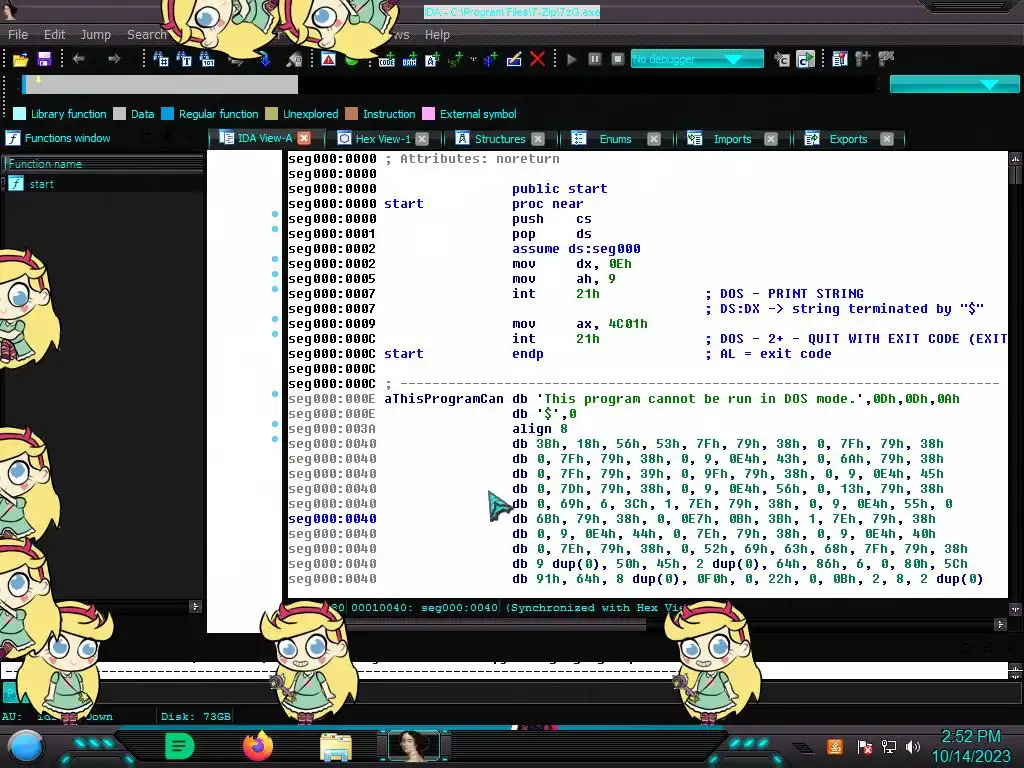Click the Functions window scroll right arrow
The width and height of the screenshot is (1024, 768).
click(195, 607)
